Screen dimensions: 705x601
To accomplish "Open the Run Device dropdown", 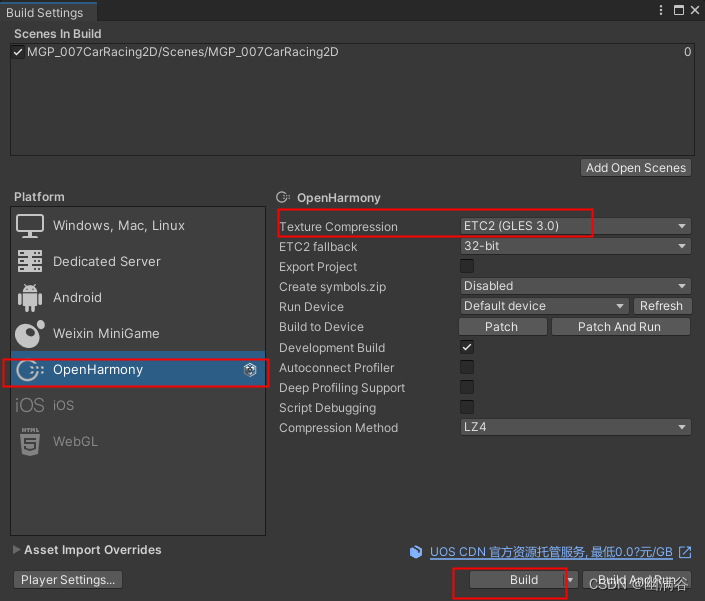I will [x=544, y=306].
